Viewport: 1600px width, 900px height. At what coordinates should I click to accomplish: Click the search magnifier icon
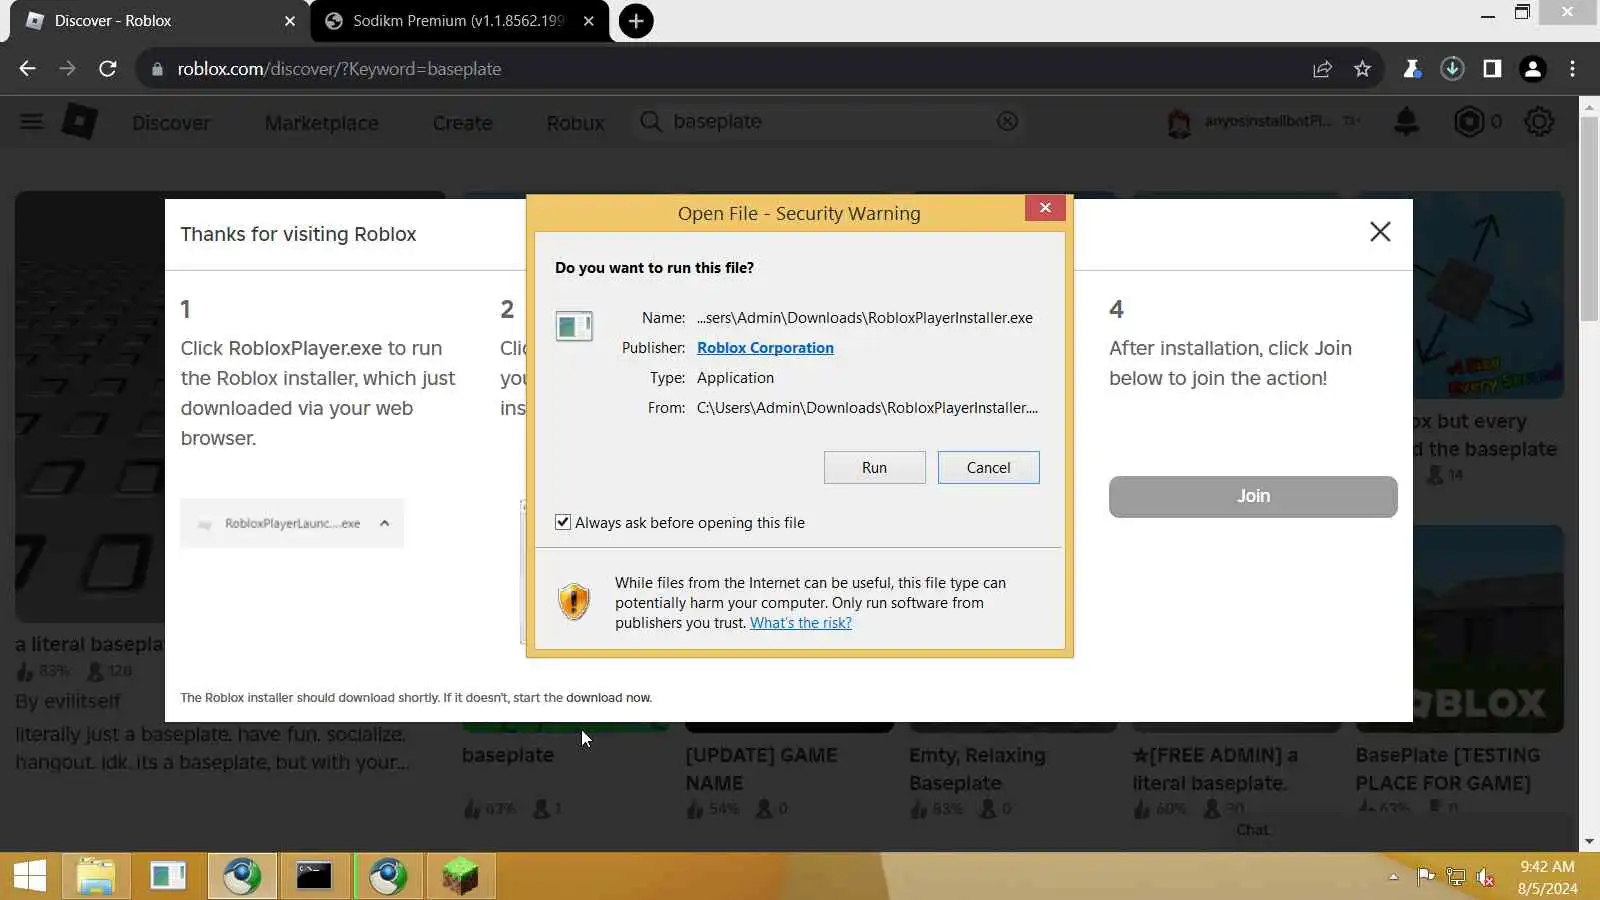(650, 121)
